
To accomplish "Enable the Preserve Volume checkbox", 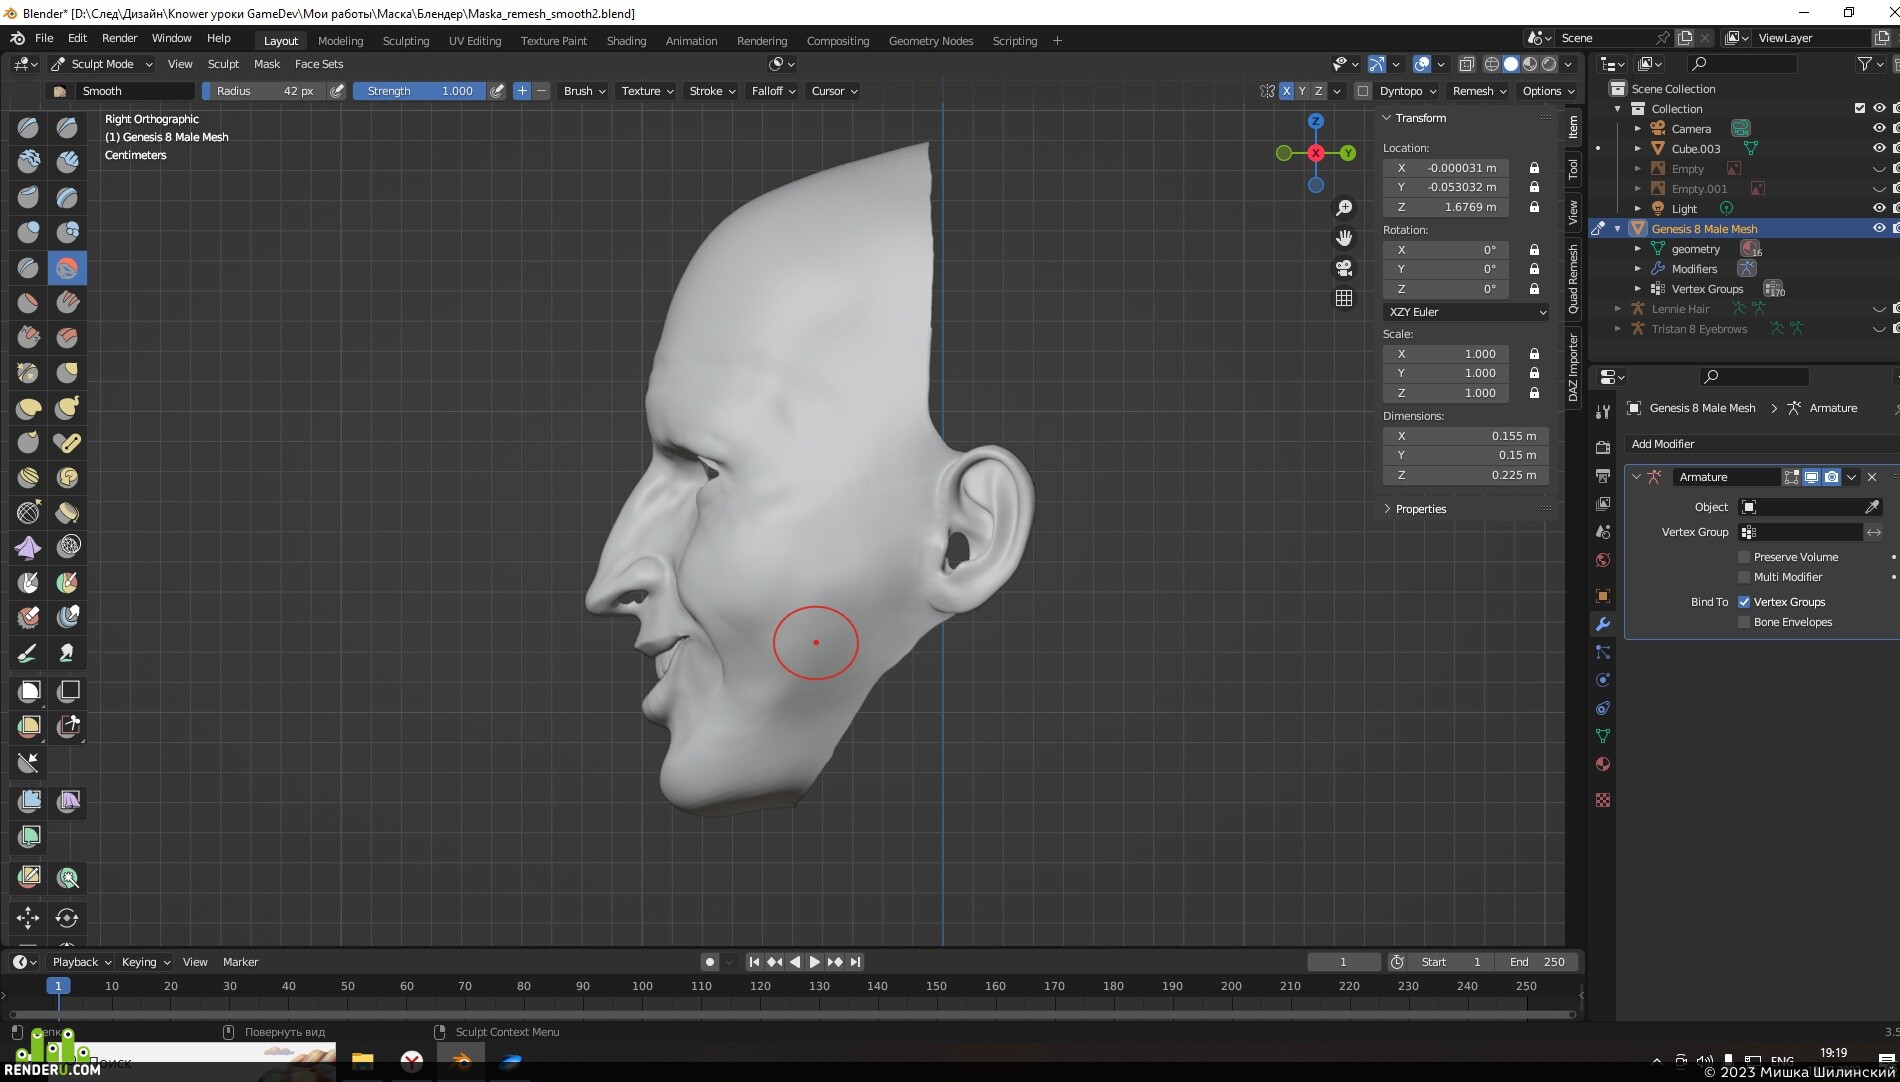I will [x=1744, y=557].
